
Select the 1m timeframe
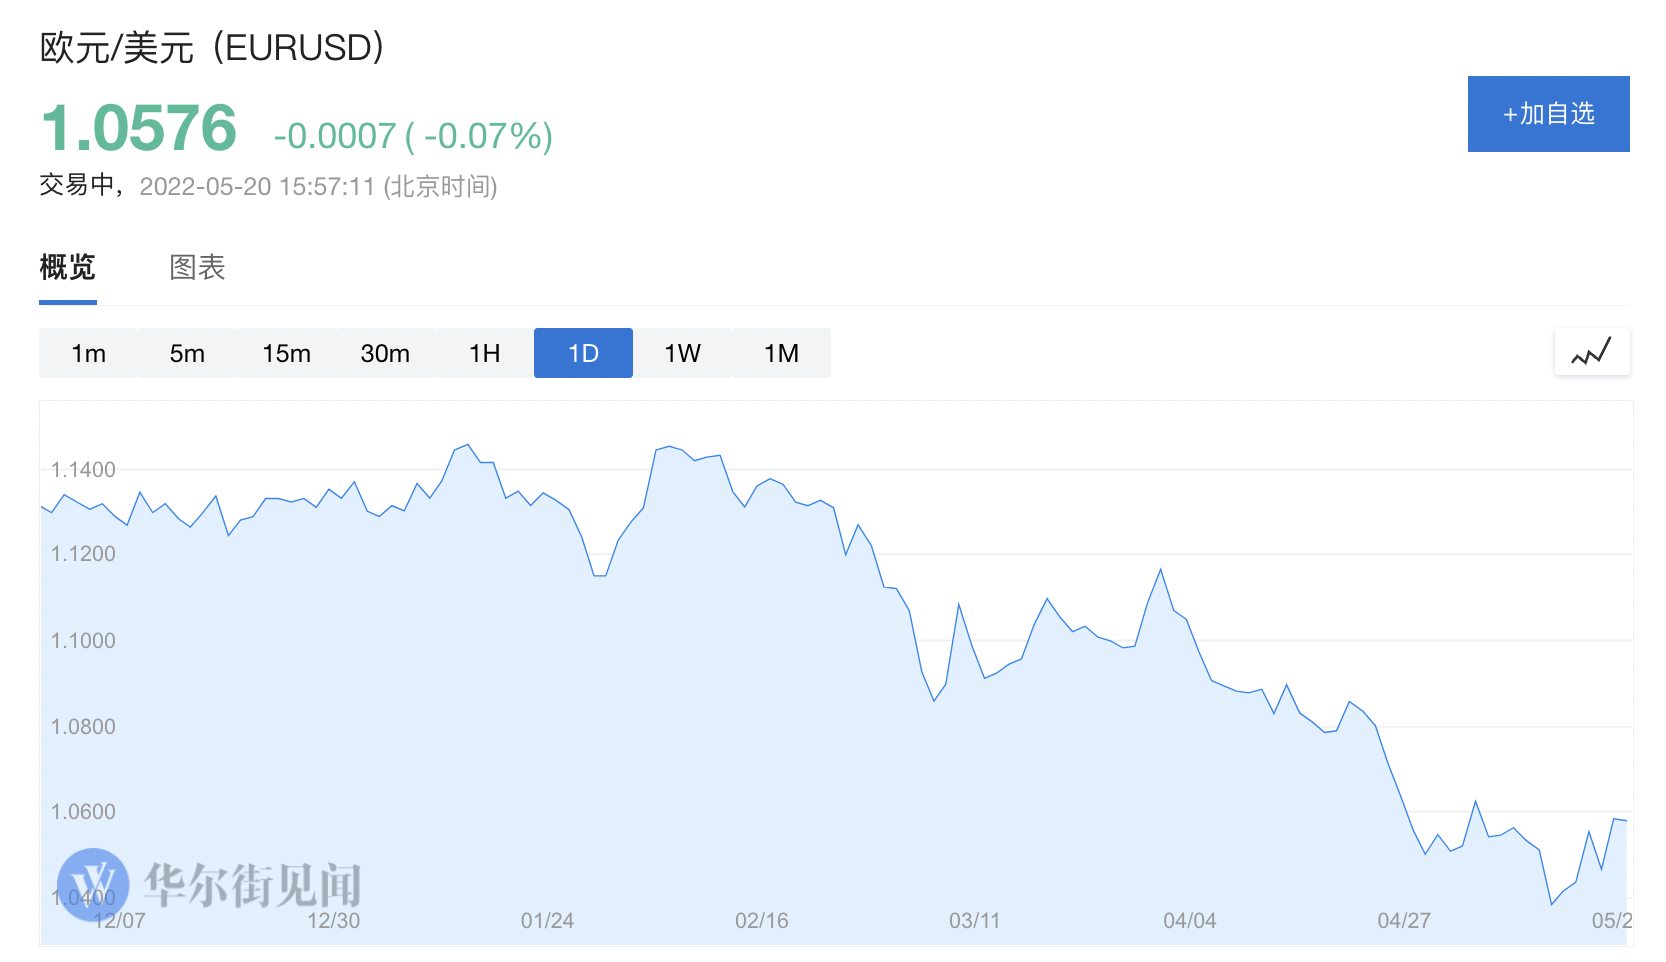88,353
